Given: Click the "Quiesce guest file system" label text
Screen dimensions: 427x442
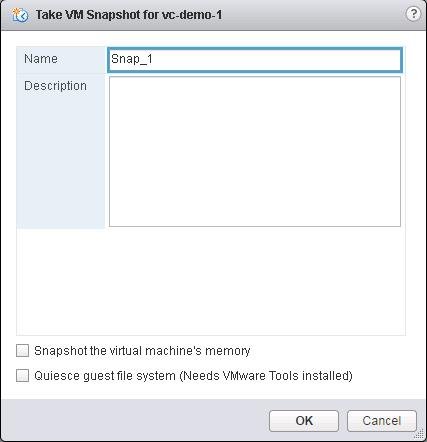Looking at the screenshot, I should (105, 376).
